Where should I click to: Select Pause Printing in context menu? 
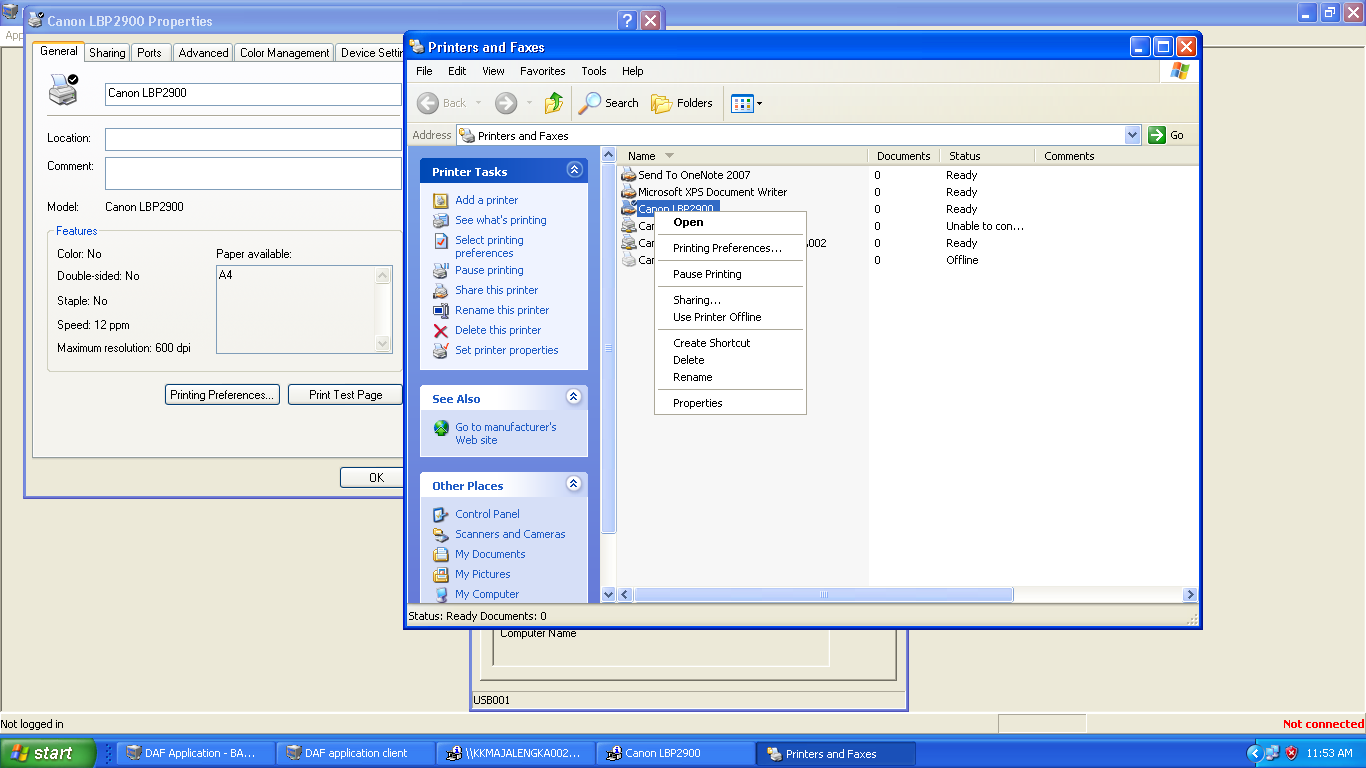tap(730, 274)
